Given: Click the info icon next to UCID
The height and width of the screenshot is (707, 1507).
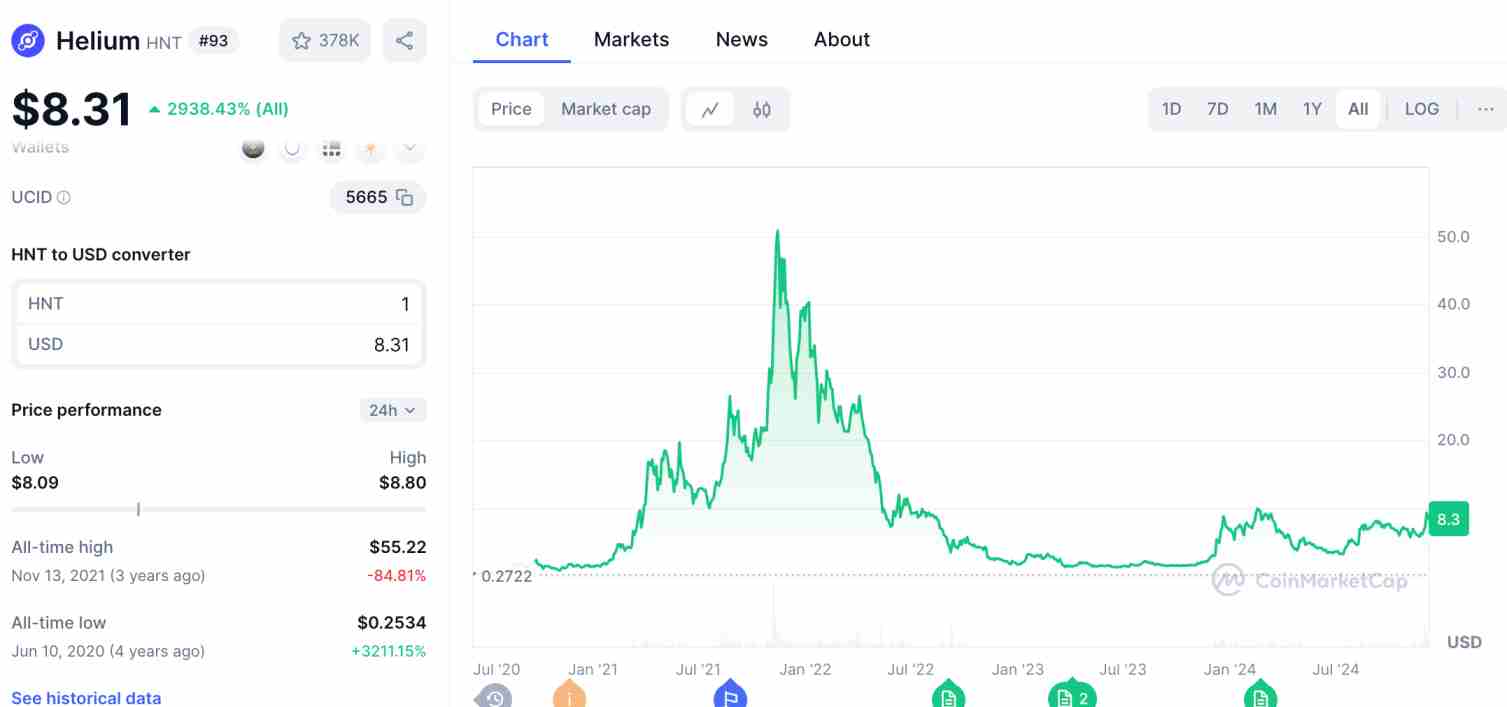Looking at the screenshot, I should (64, 198).
